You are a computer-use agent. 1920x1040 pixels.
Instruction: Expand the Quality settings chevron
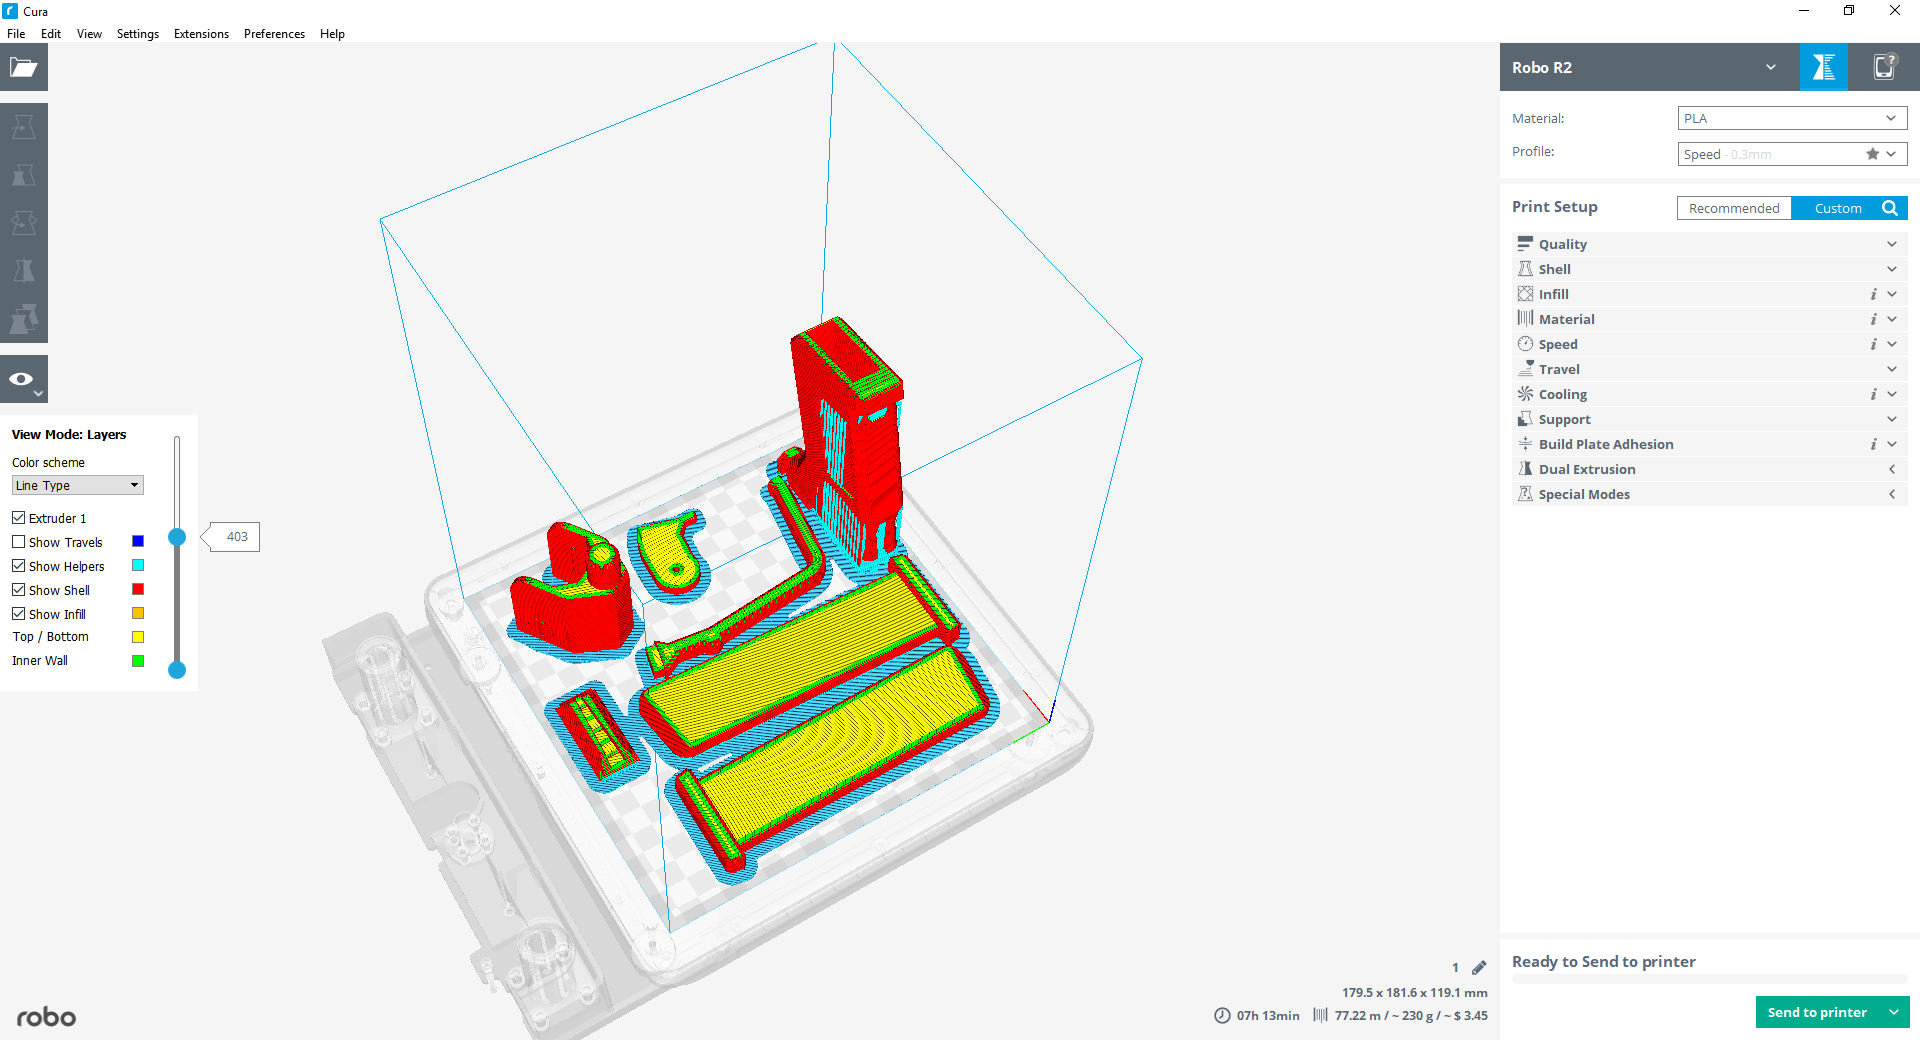click(1892, 244)
